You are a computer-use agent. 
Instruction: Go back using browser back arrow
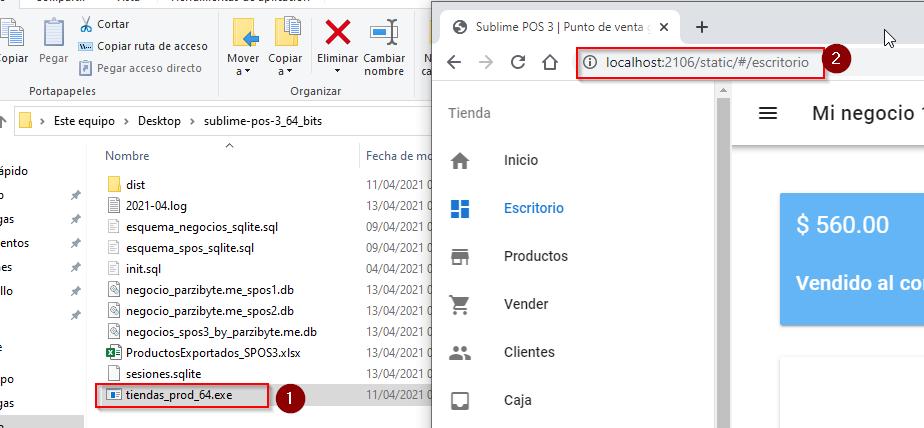[454, 62]
